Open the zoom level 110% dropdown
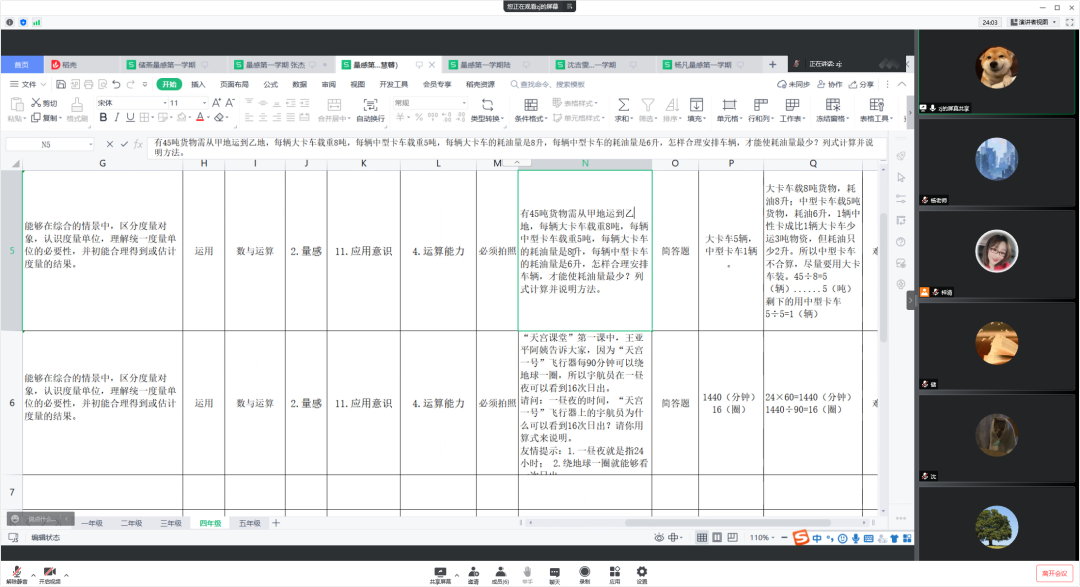 click(762, 537)
